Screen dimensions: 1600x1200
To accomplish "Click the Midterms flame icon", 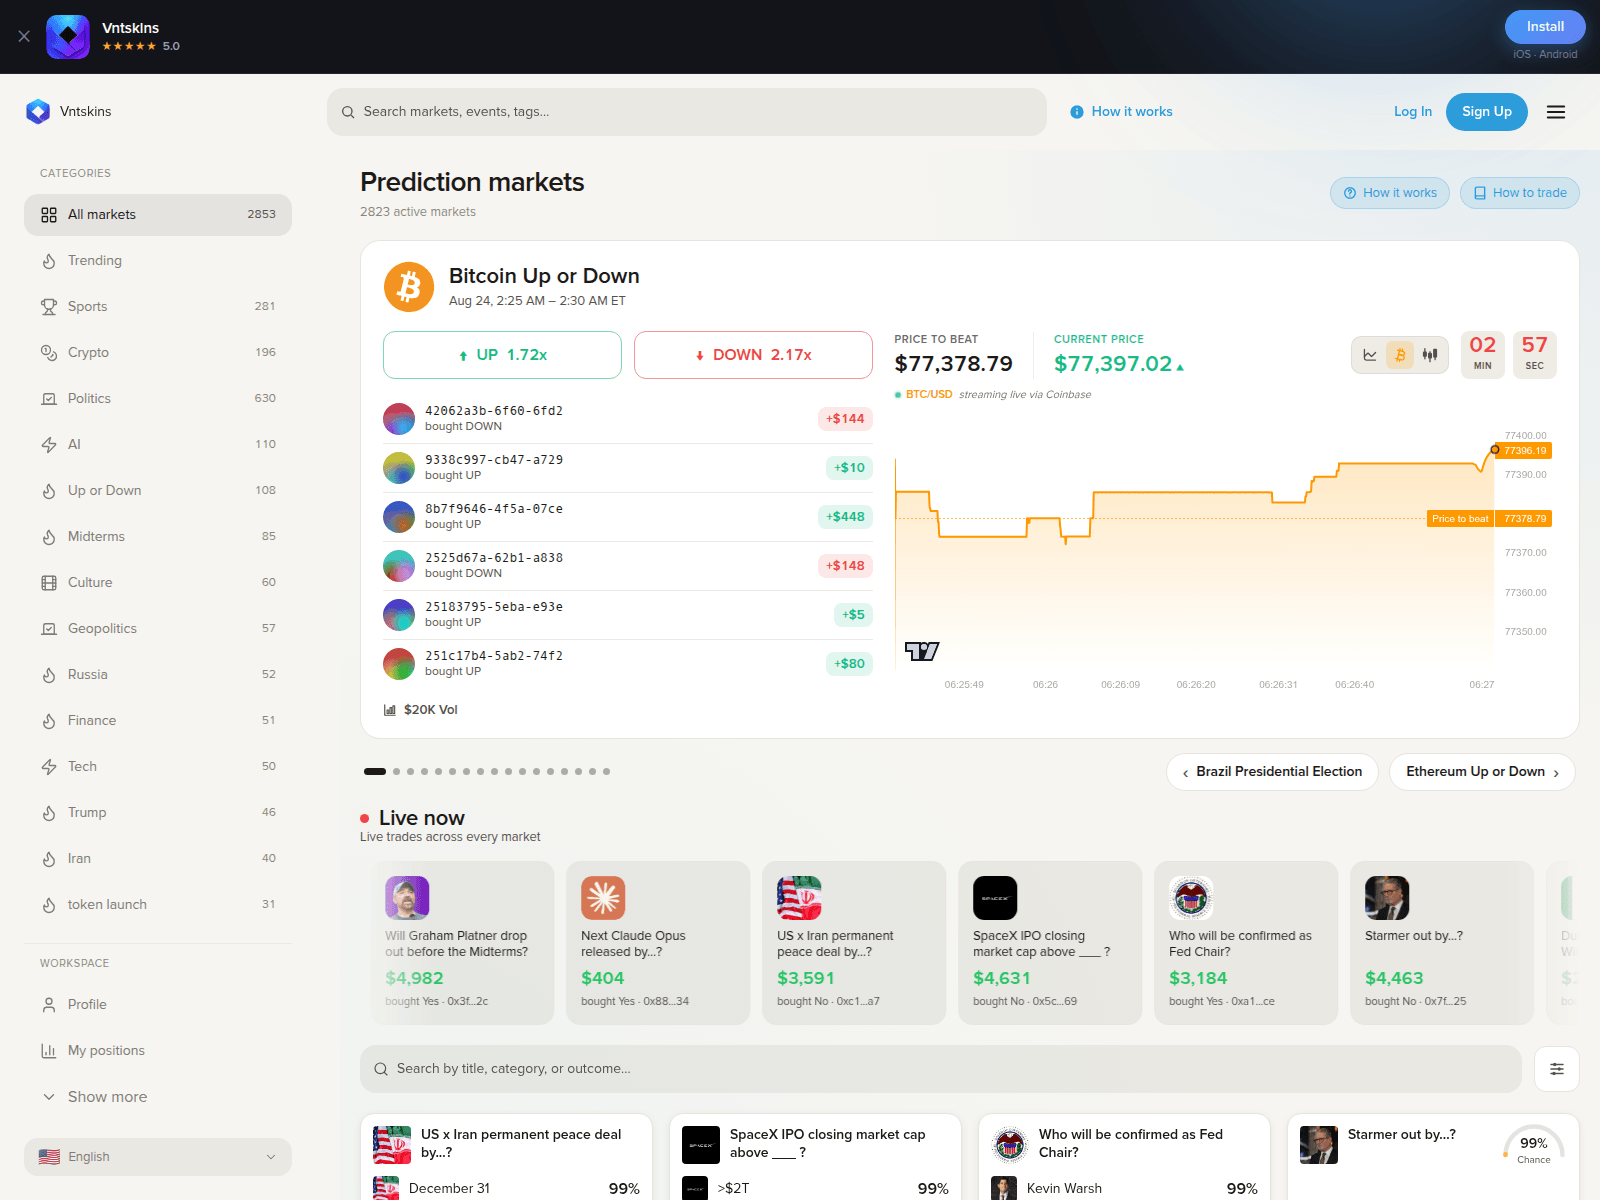I will [x=49, y=537].
